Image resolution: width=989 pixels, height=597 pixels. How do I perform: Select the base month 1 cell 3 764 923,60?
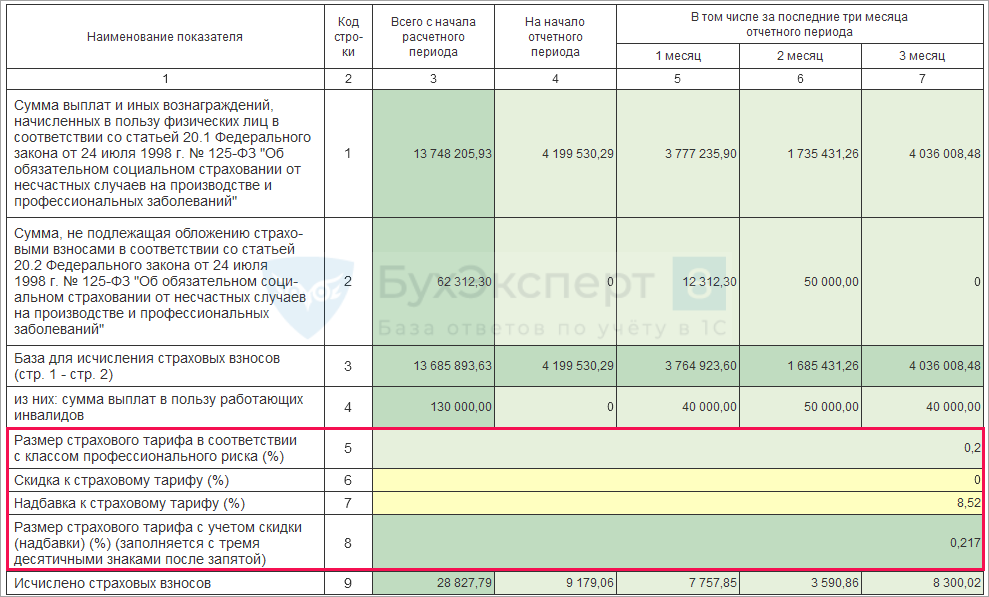click(x=678, y=366)
